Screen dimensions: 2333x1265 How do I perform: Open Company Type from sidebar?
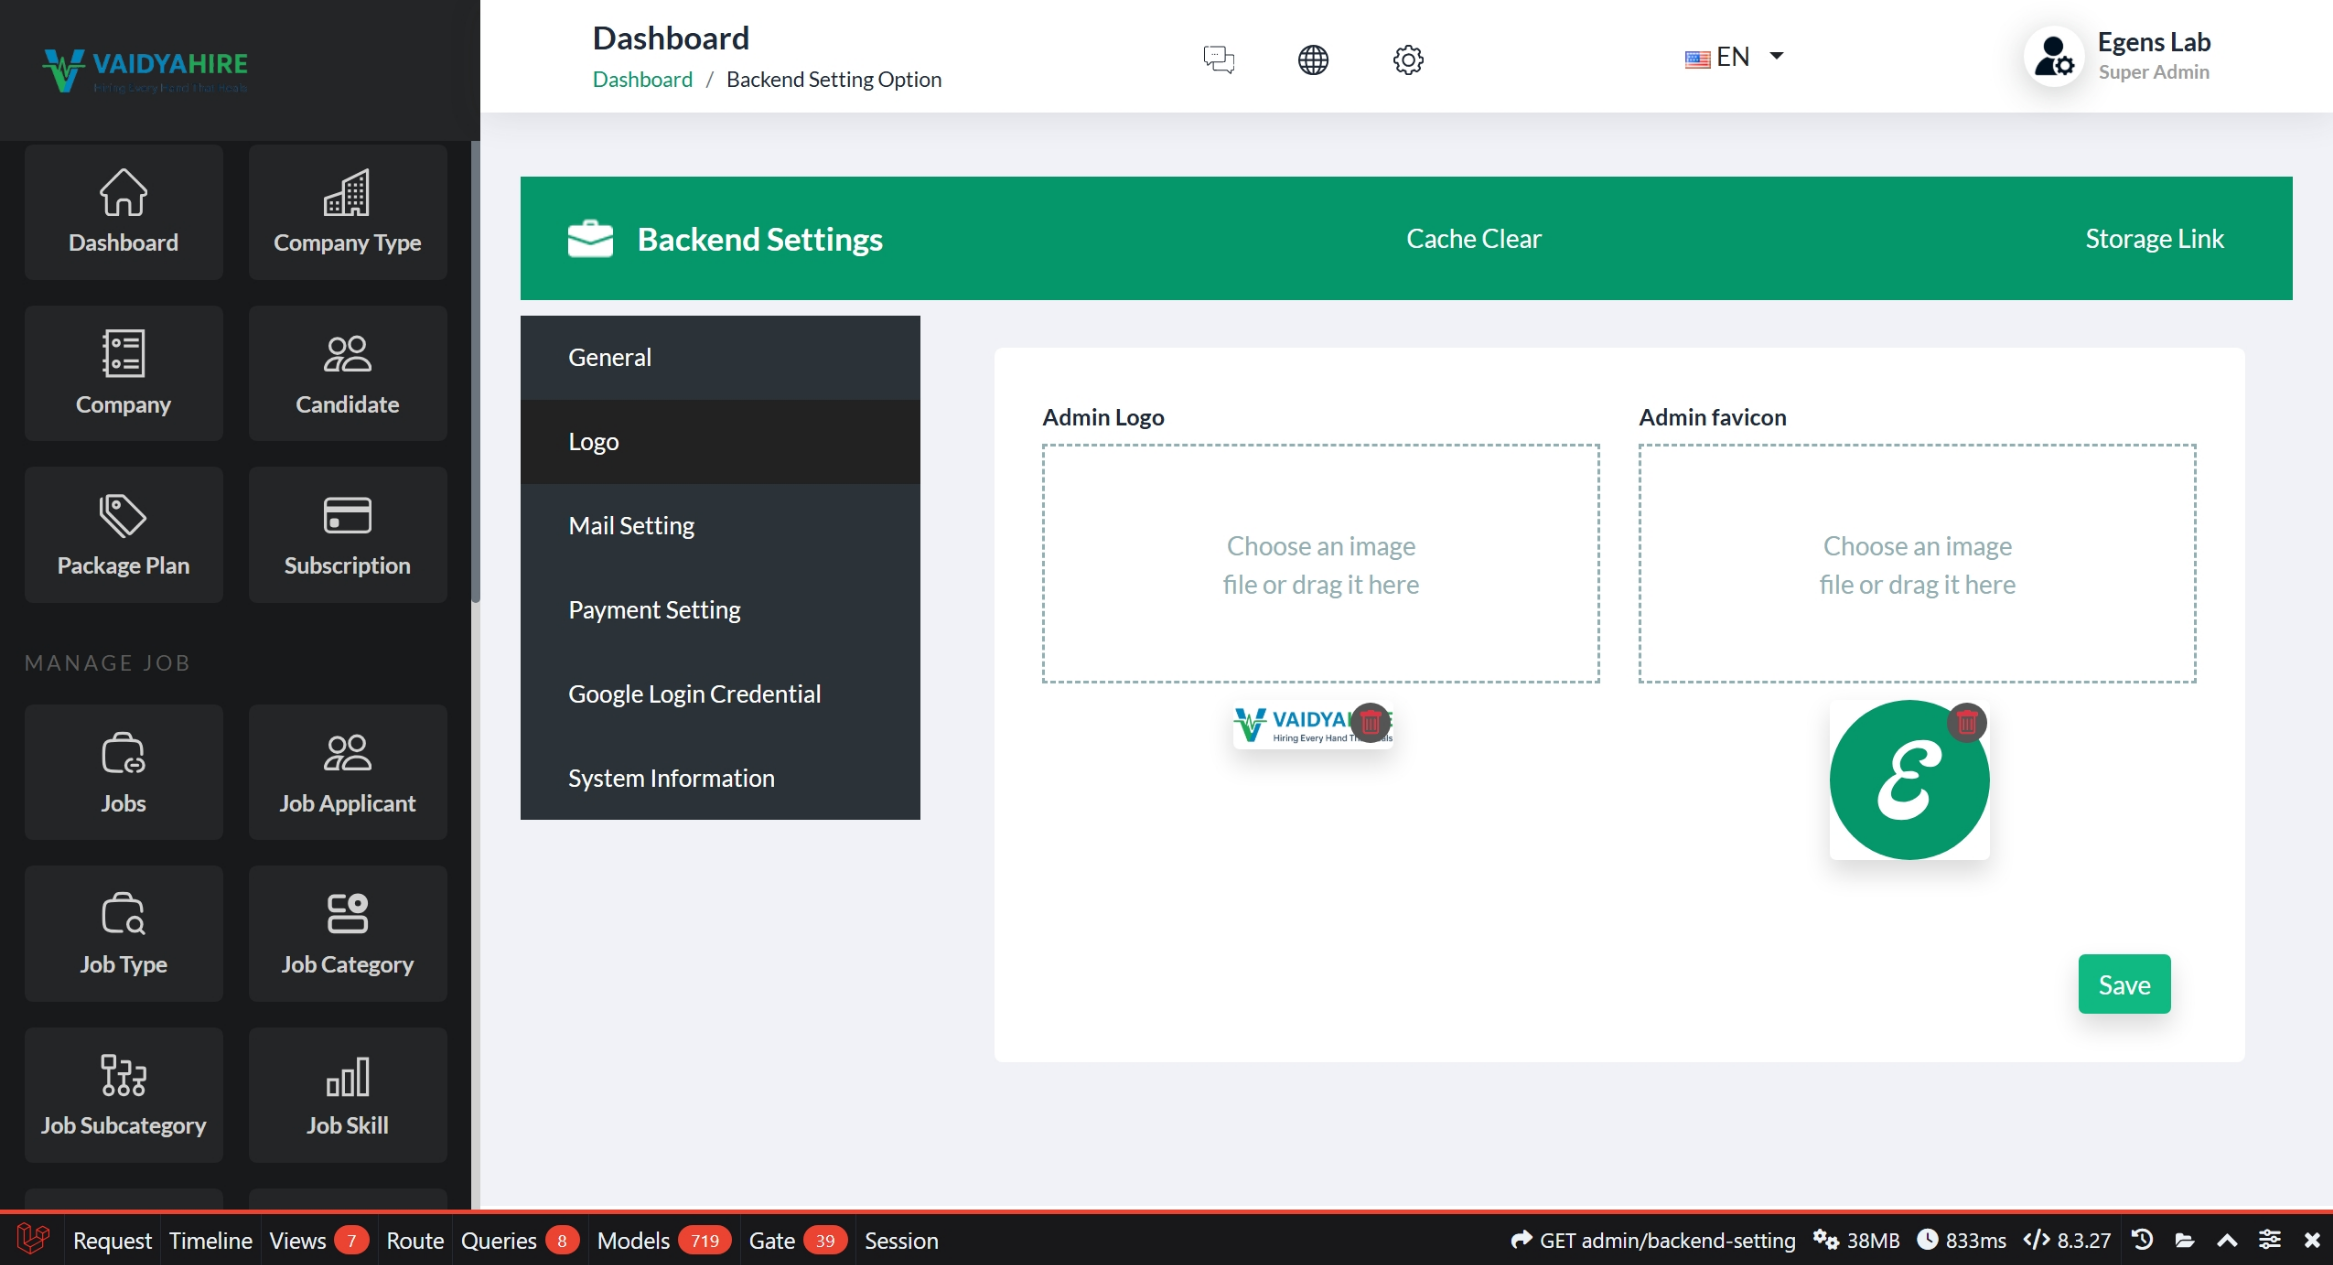pyautogui.click(x=347, y=212)
